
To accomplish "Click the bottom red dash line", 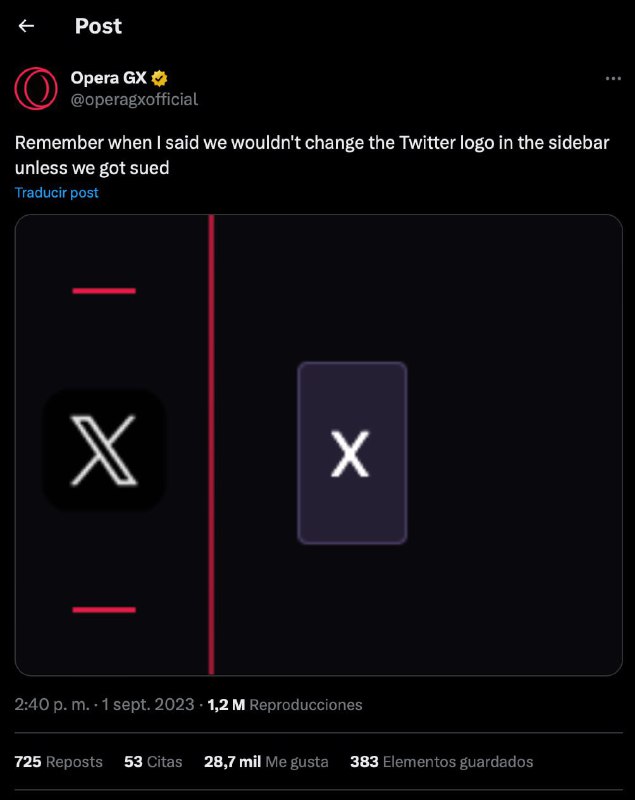I will tap(104, 609).
